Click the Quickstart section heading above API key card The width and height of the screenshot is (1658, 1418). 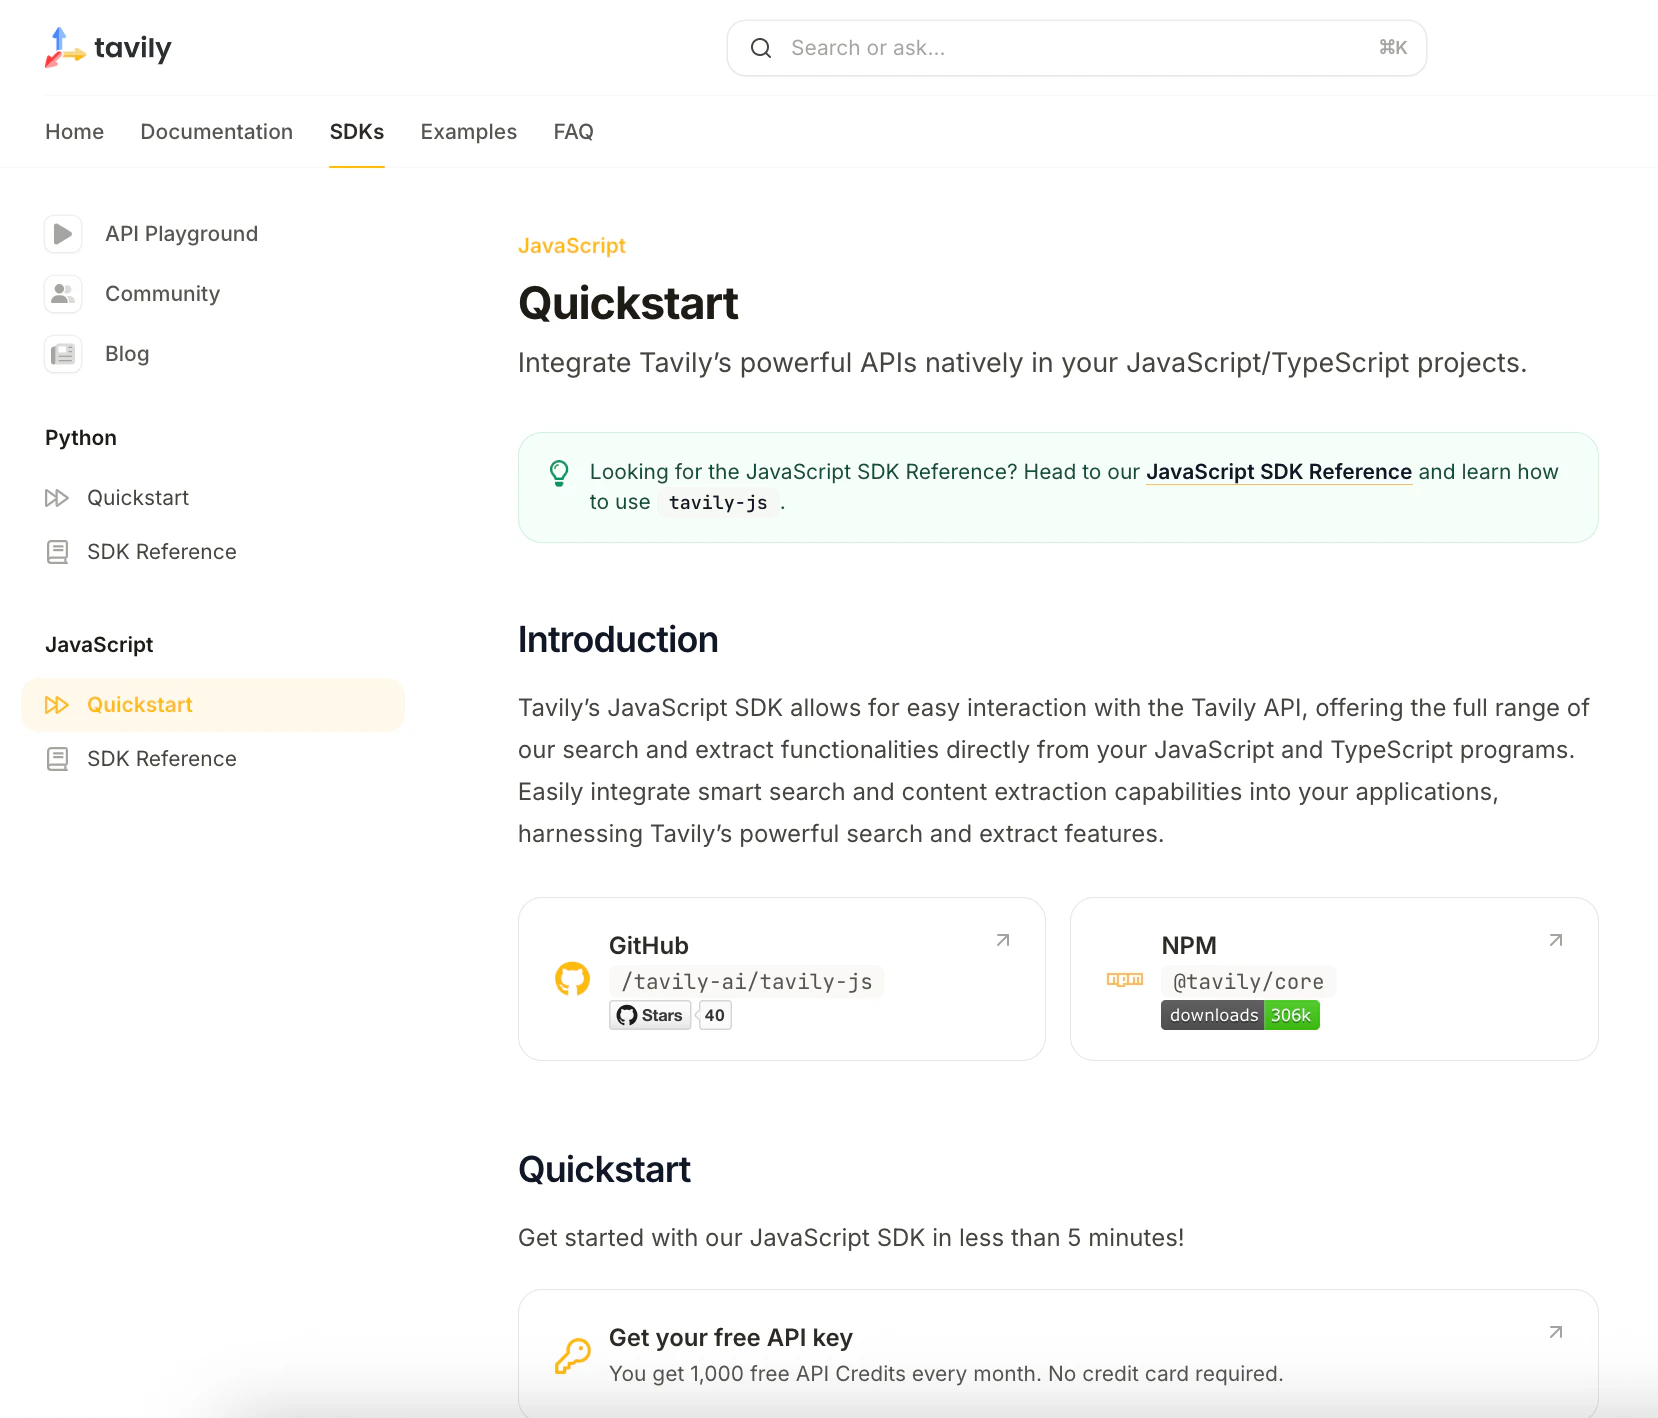pos(604,1170)
